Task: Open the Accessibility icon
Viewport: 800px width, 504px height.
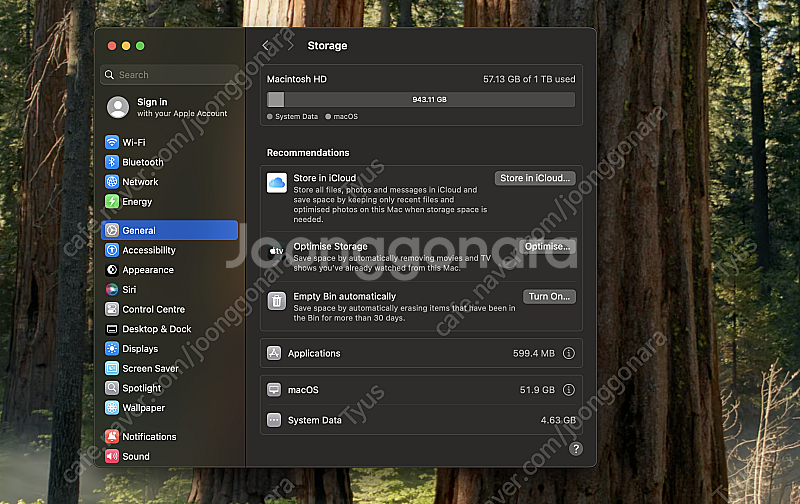Action: click(x=112, y=250)
